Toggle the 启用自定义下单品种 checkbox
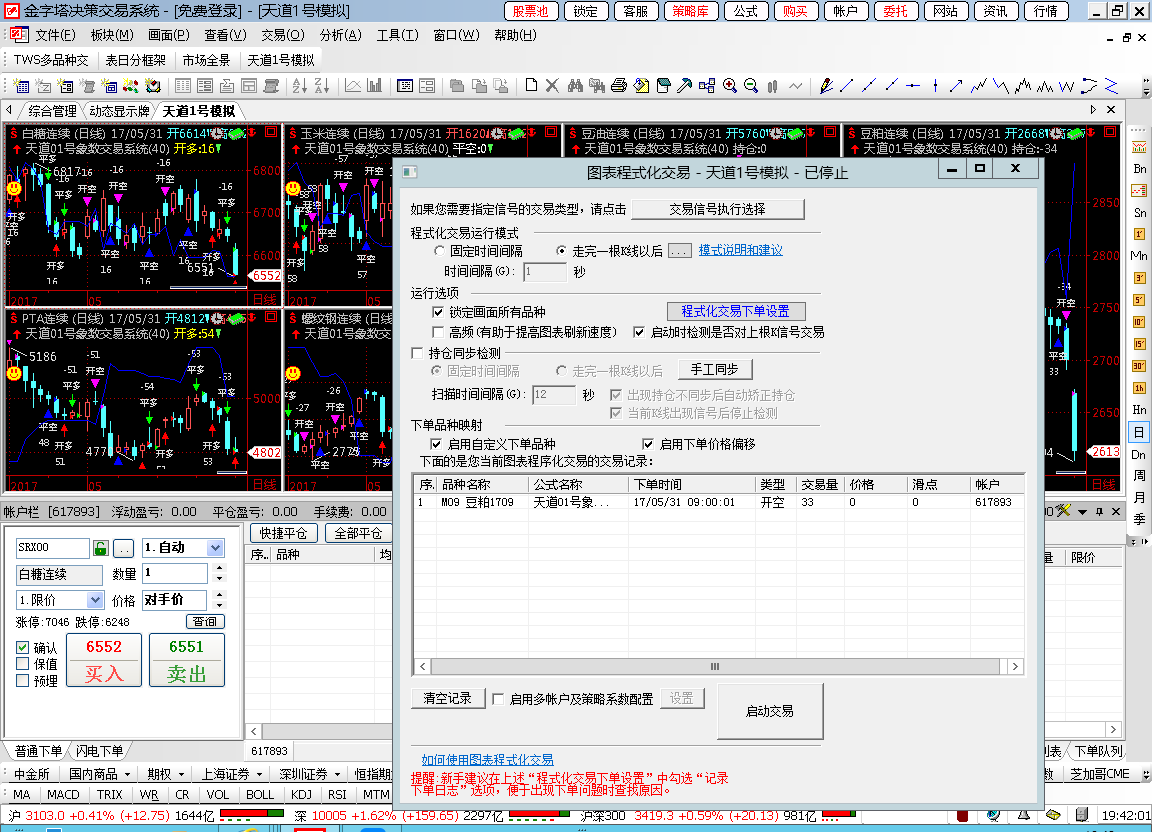 pos(436,444)
